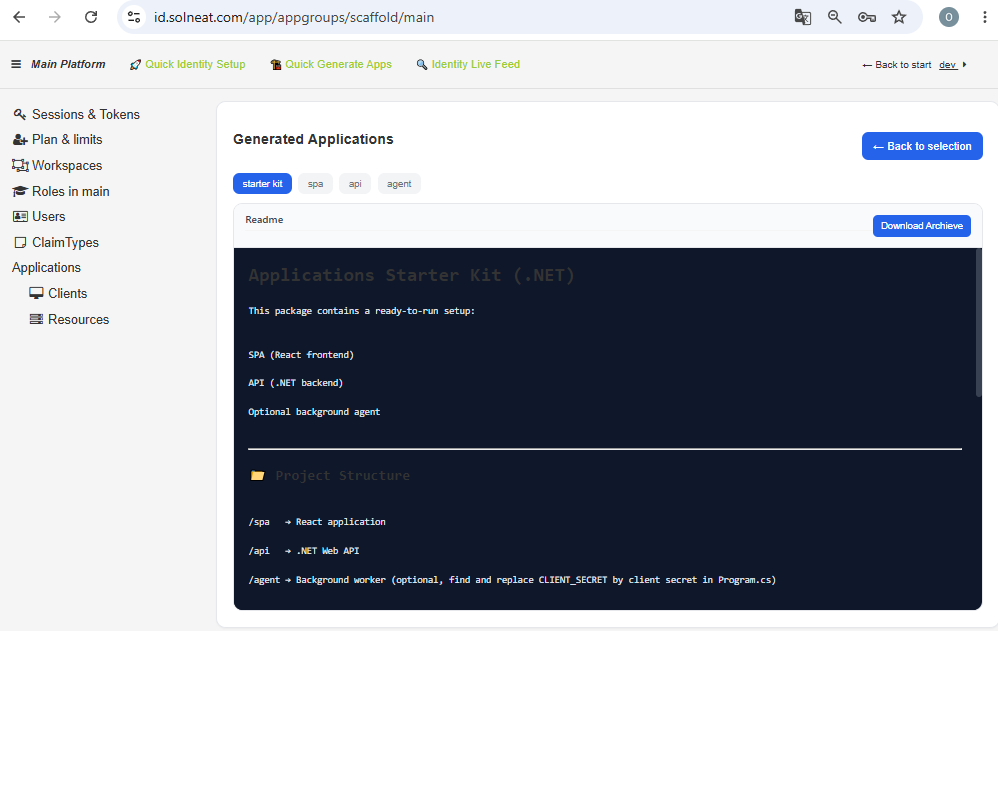This screenshot has width=998, height=796.
Task: Click 'This package contains a ready-to-run setup' text
Action: 362,311
